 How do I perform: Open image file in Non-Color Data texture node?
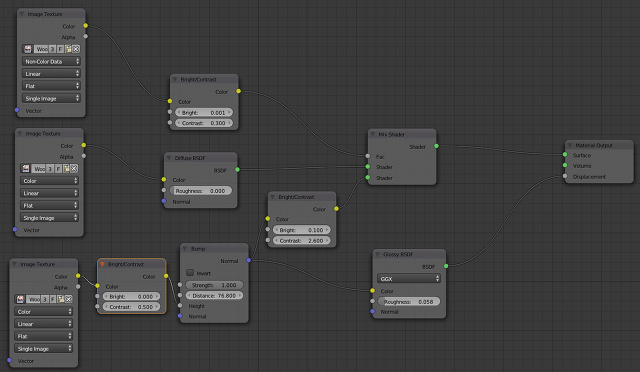[68, 49]
